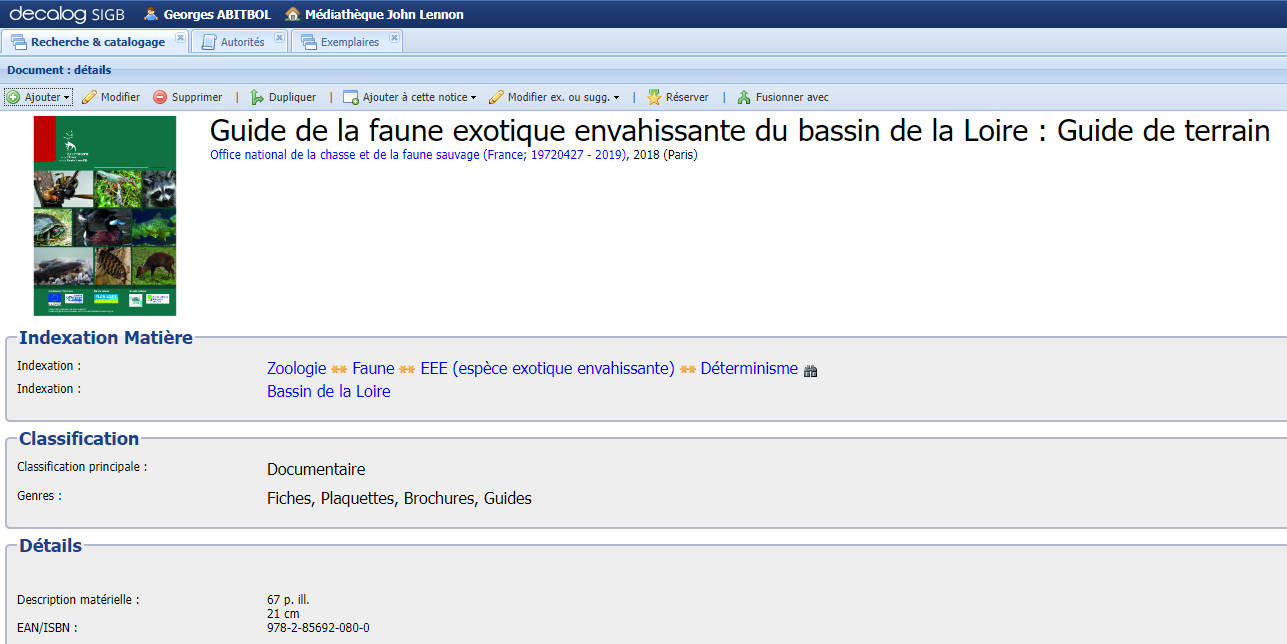
Task: Click the red Supprimer icon
Action: point(160,97)
